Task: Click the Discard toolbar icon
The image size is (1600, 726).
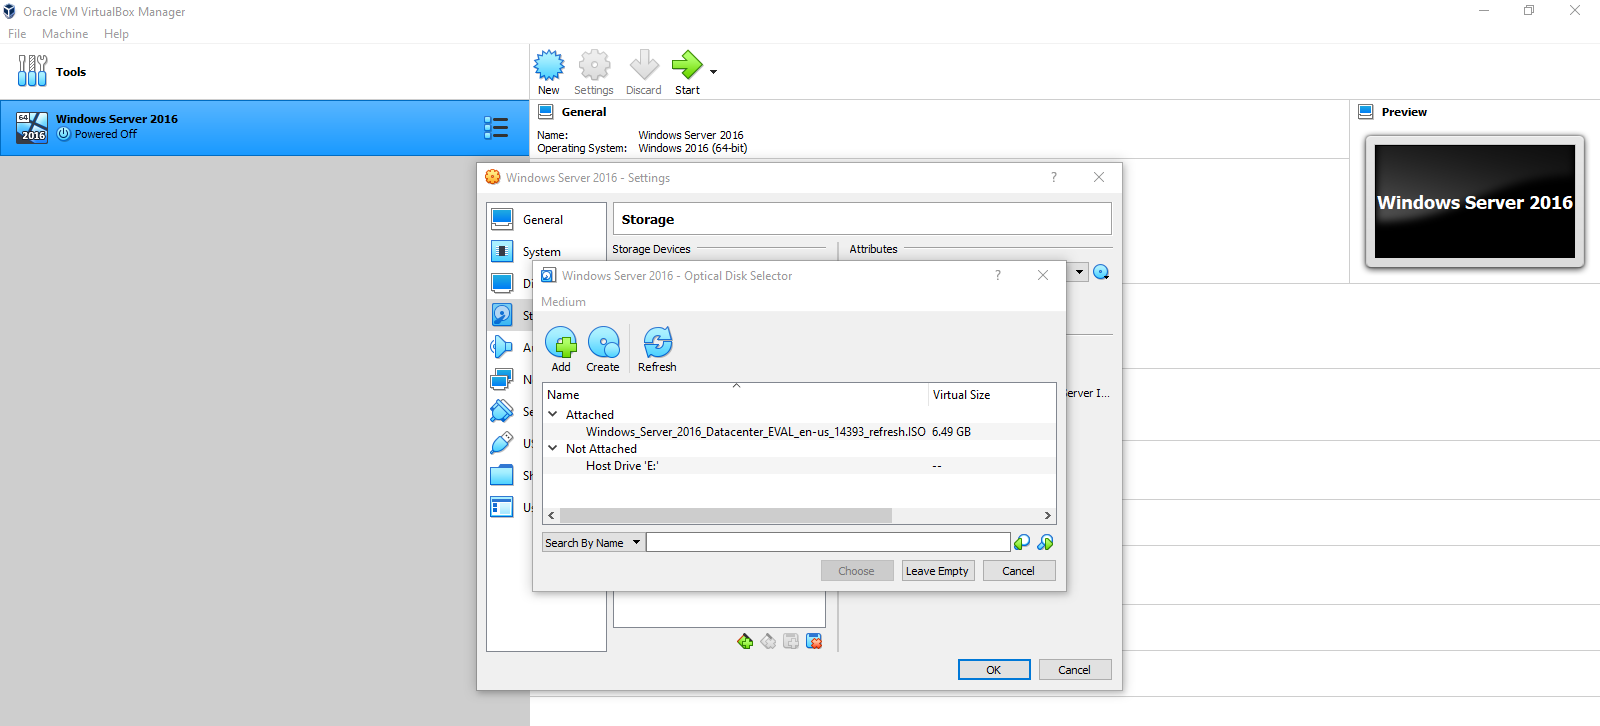Action: (x=644, y=66)
